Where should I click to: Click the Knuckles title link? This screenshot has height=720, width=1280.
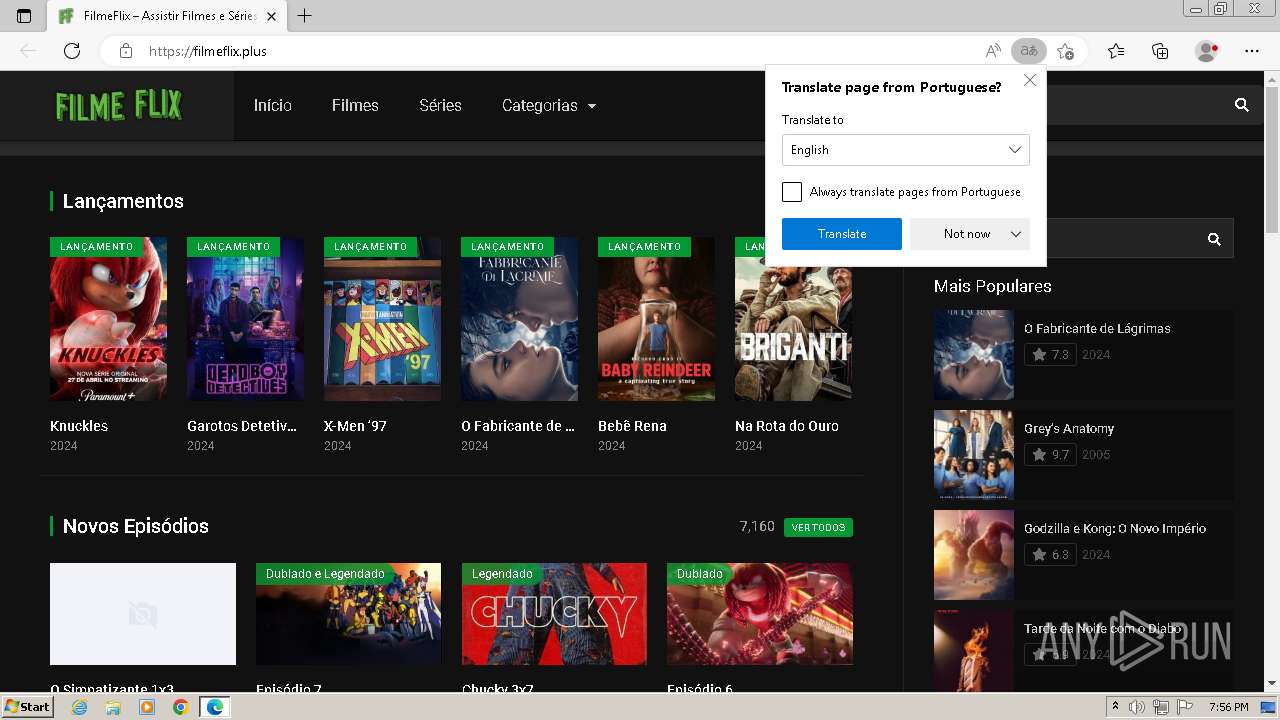tap(79, 426)
